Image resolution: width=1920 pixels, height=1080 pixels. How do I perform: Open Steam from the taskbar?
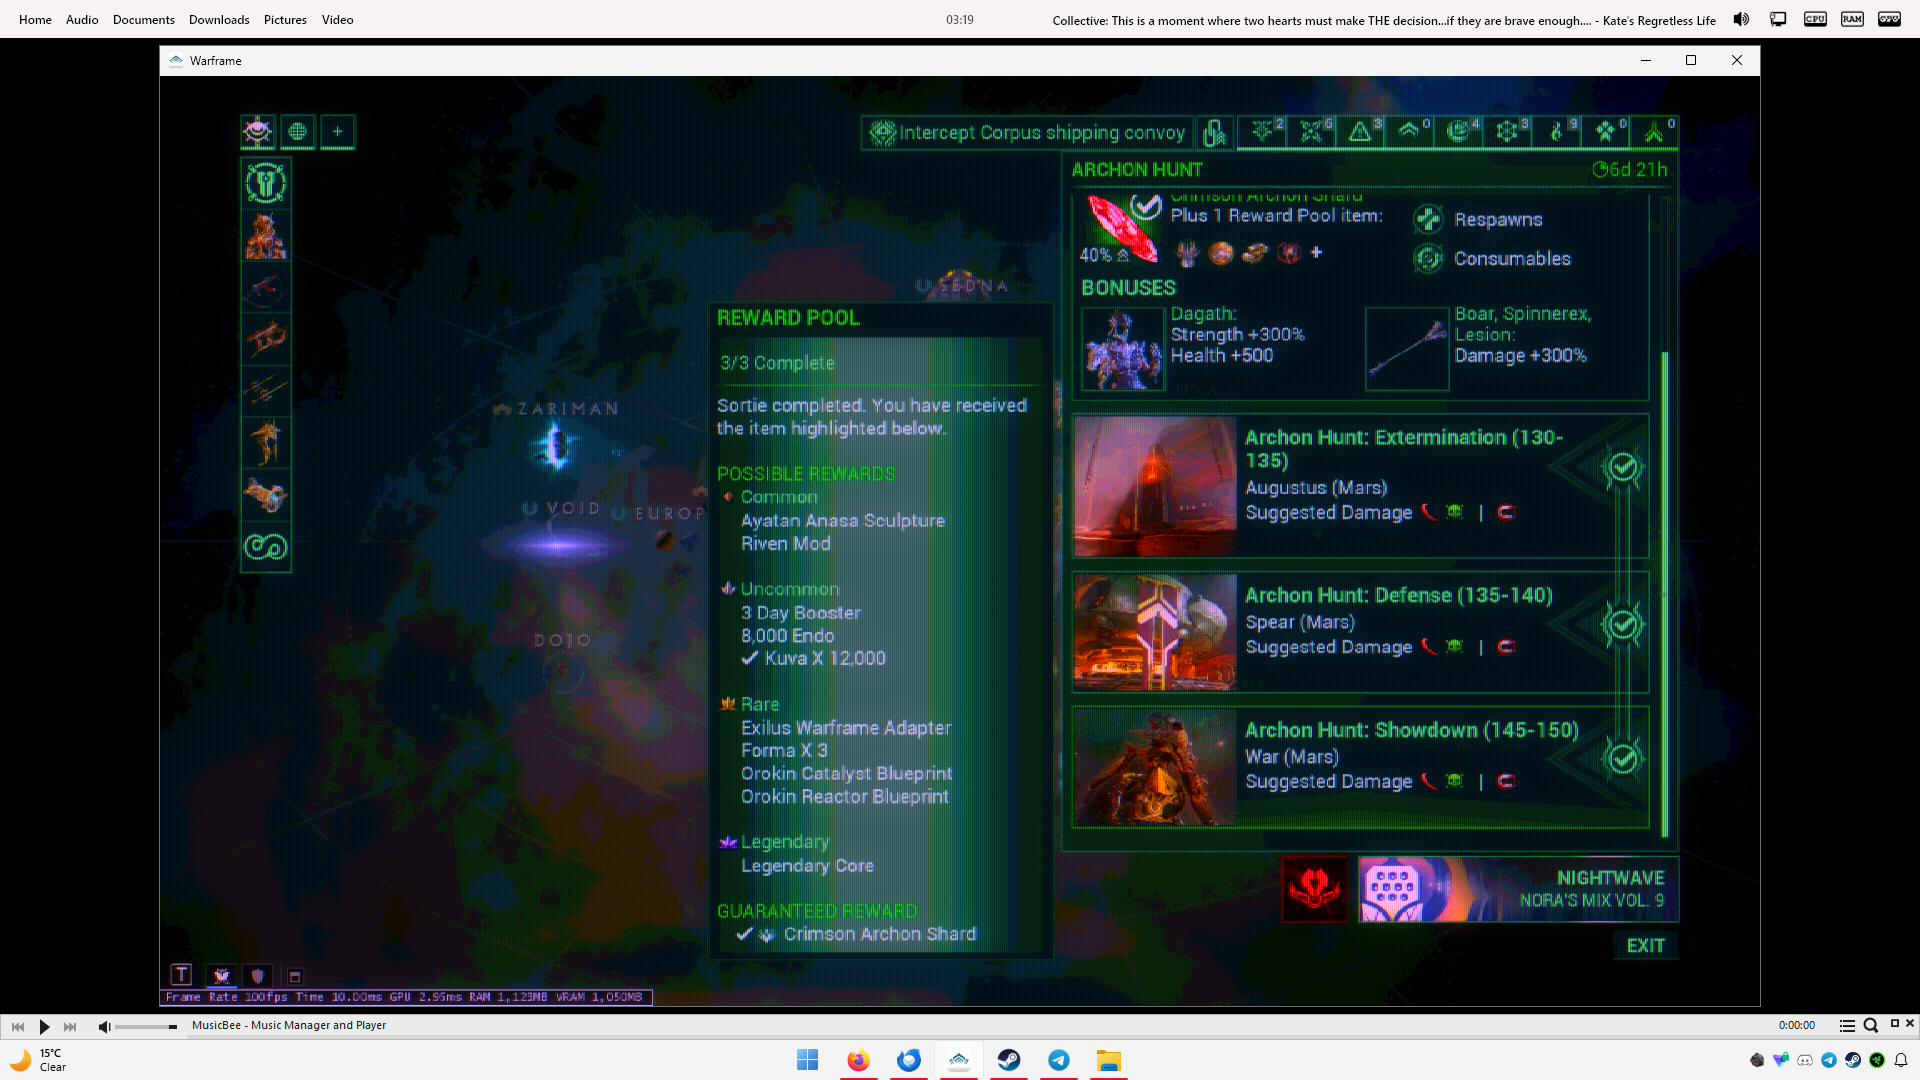point(1009,1060)
